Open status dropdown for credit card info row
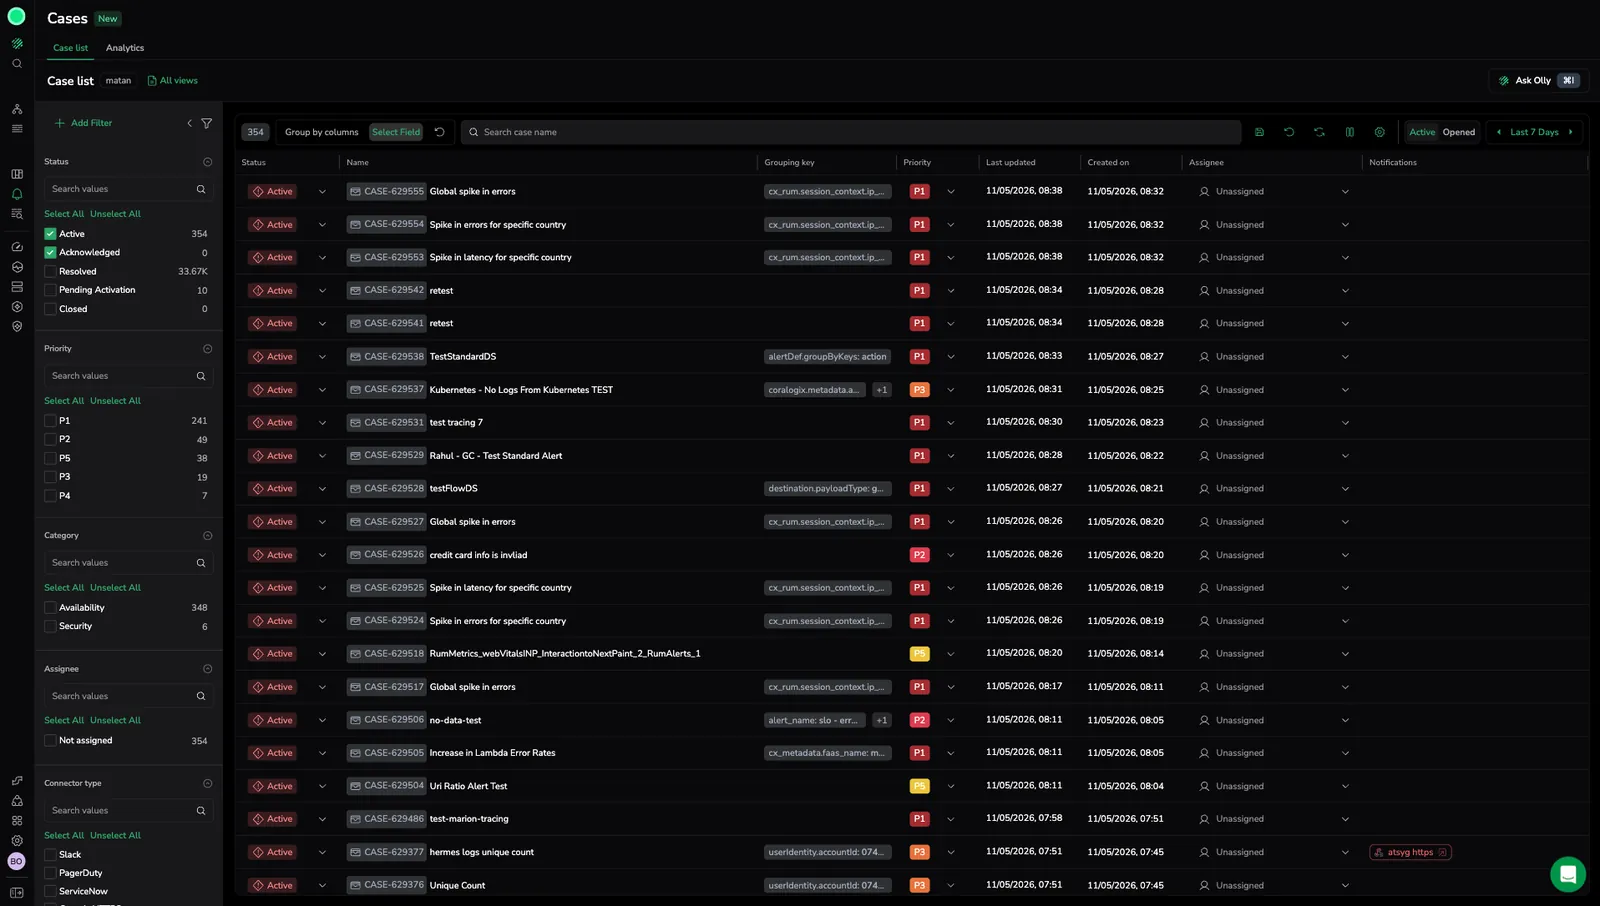 (x=322, y=555)
